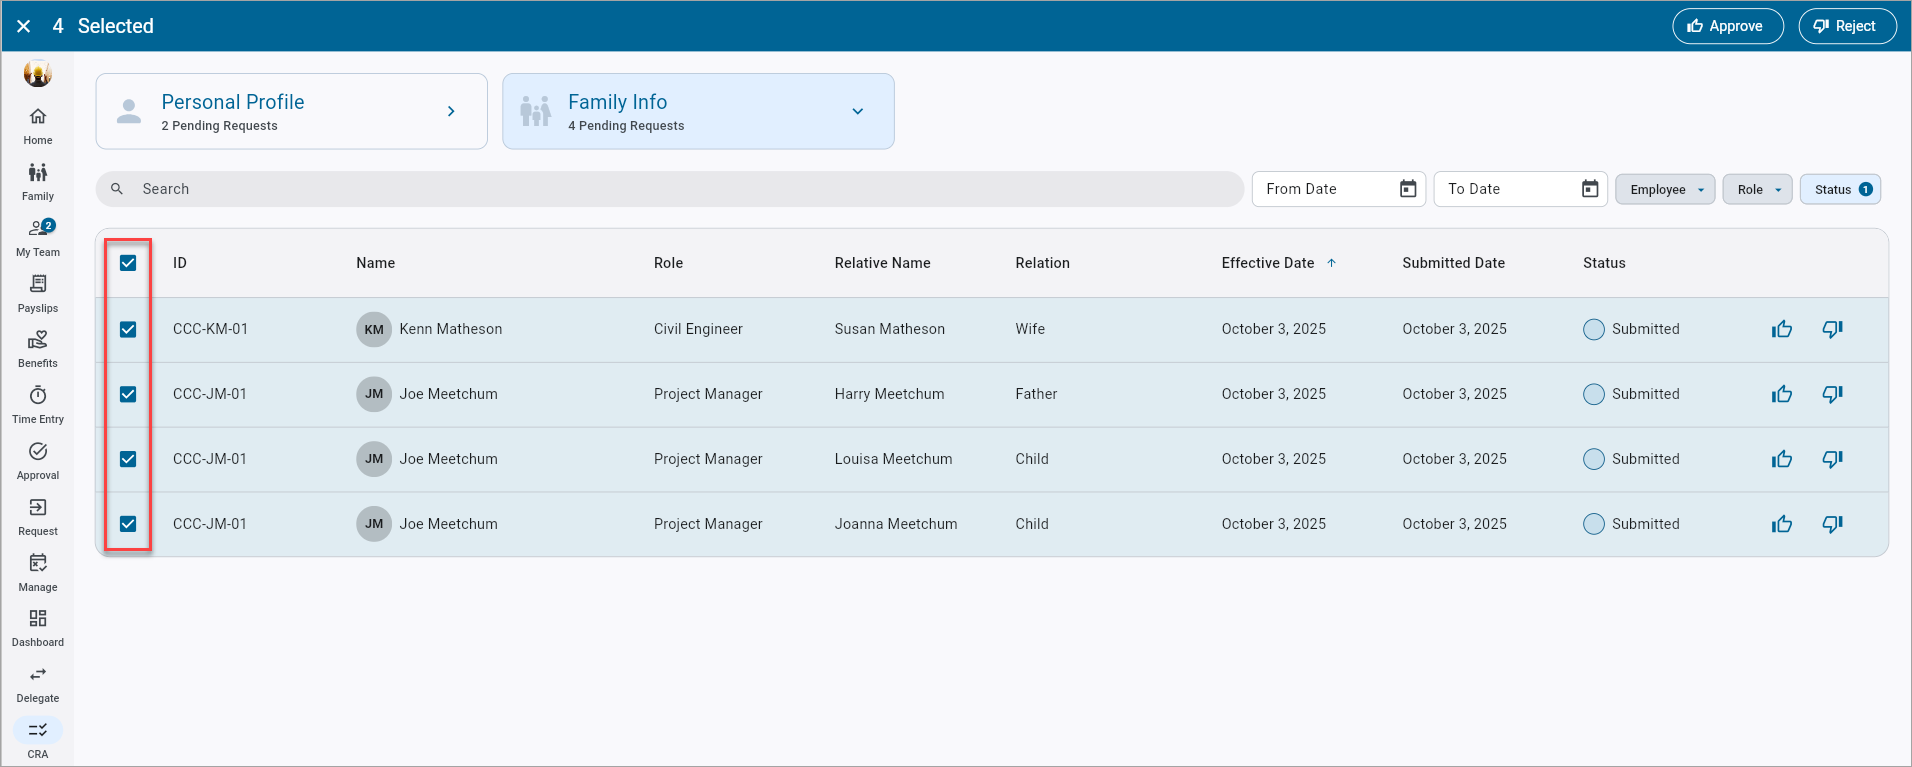Open the Delegate sidebar icon
Image resolution: width=1912 pixels, height=767 pixels.
[38, 683]
